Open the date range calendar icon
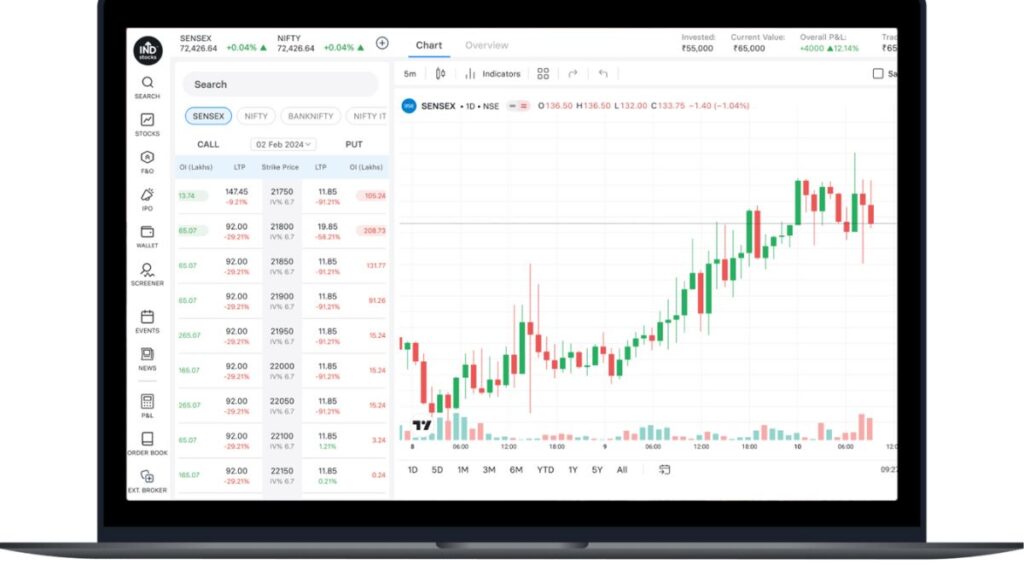 pyautogui.click(x=664, y=469)
